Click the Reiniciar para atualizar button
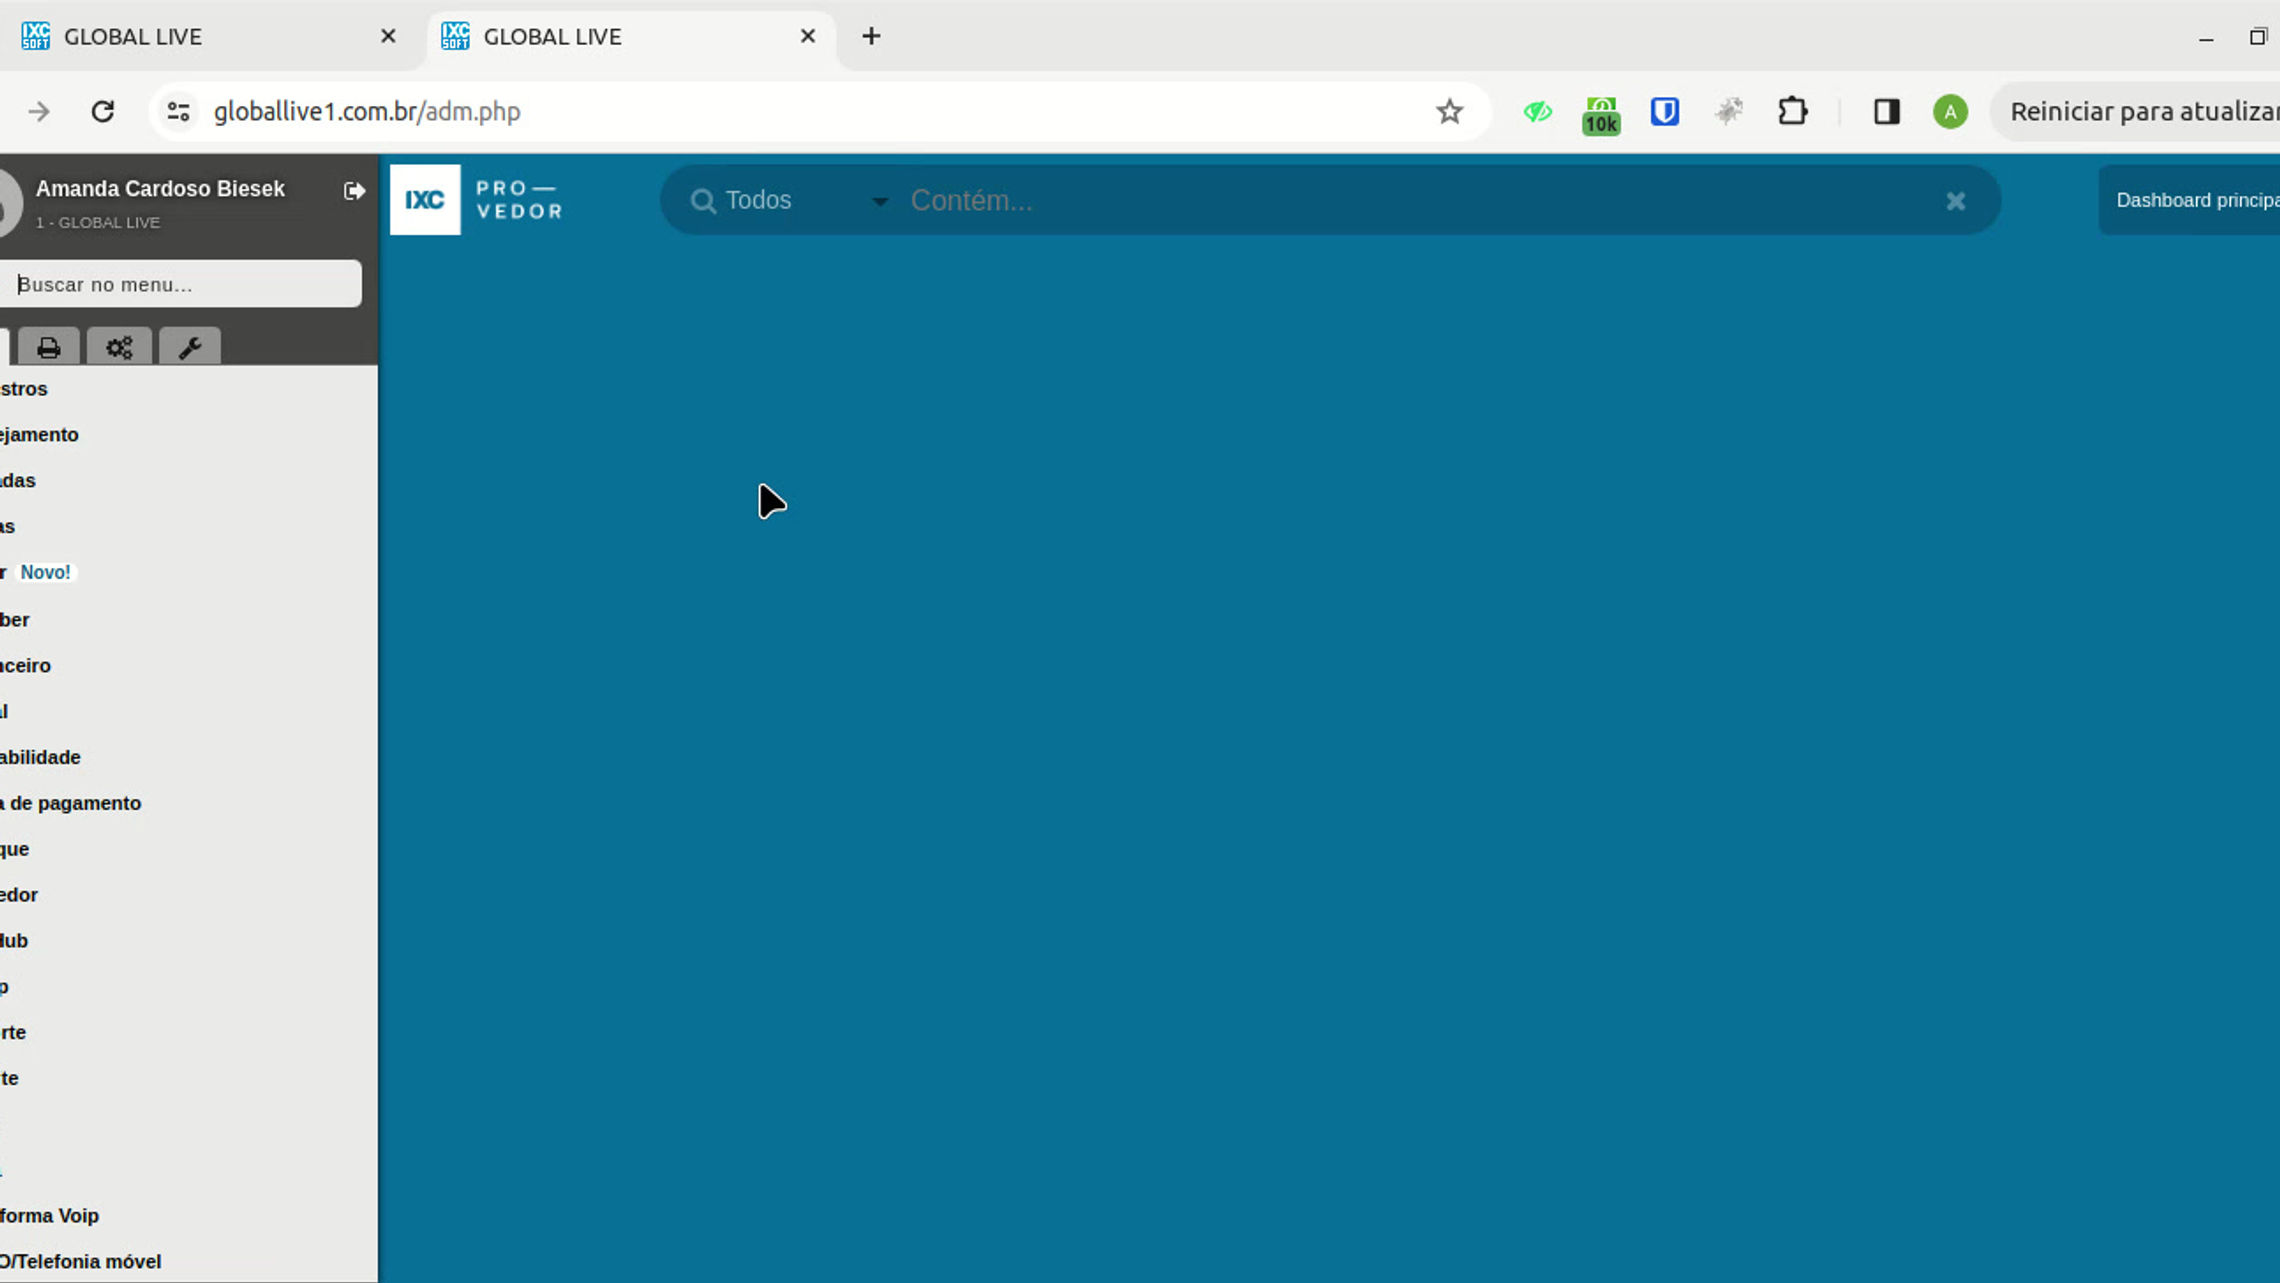2280x1283 pixels. (2140, 112)
